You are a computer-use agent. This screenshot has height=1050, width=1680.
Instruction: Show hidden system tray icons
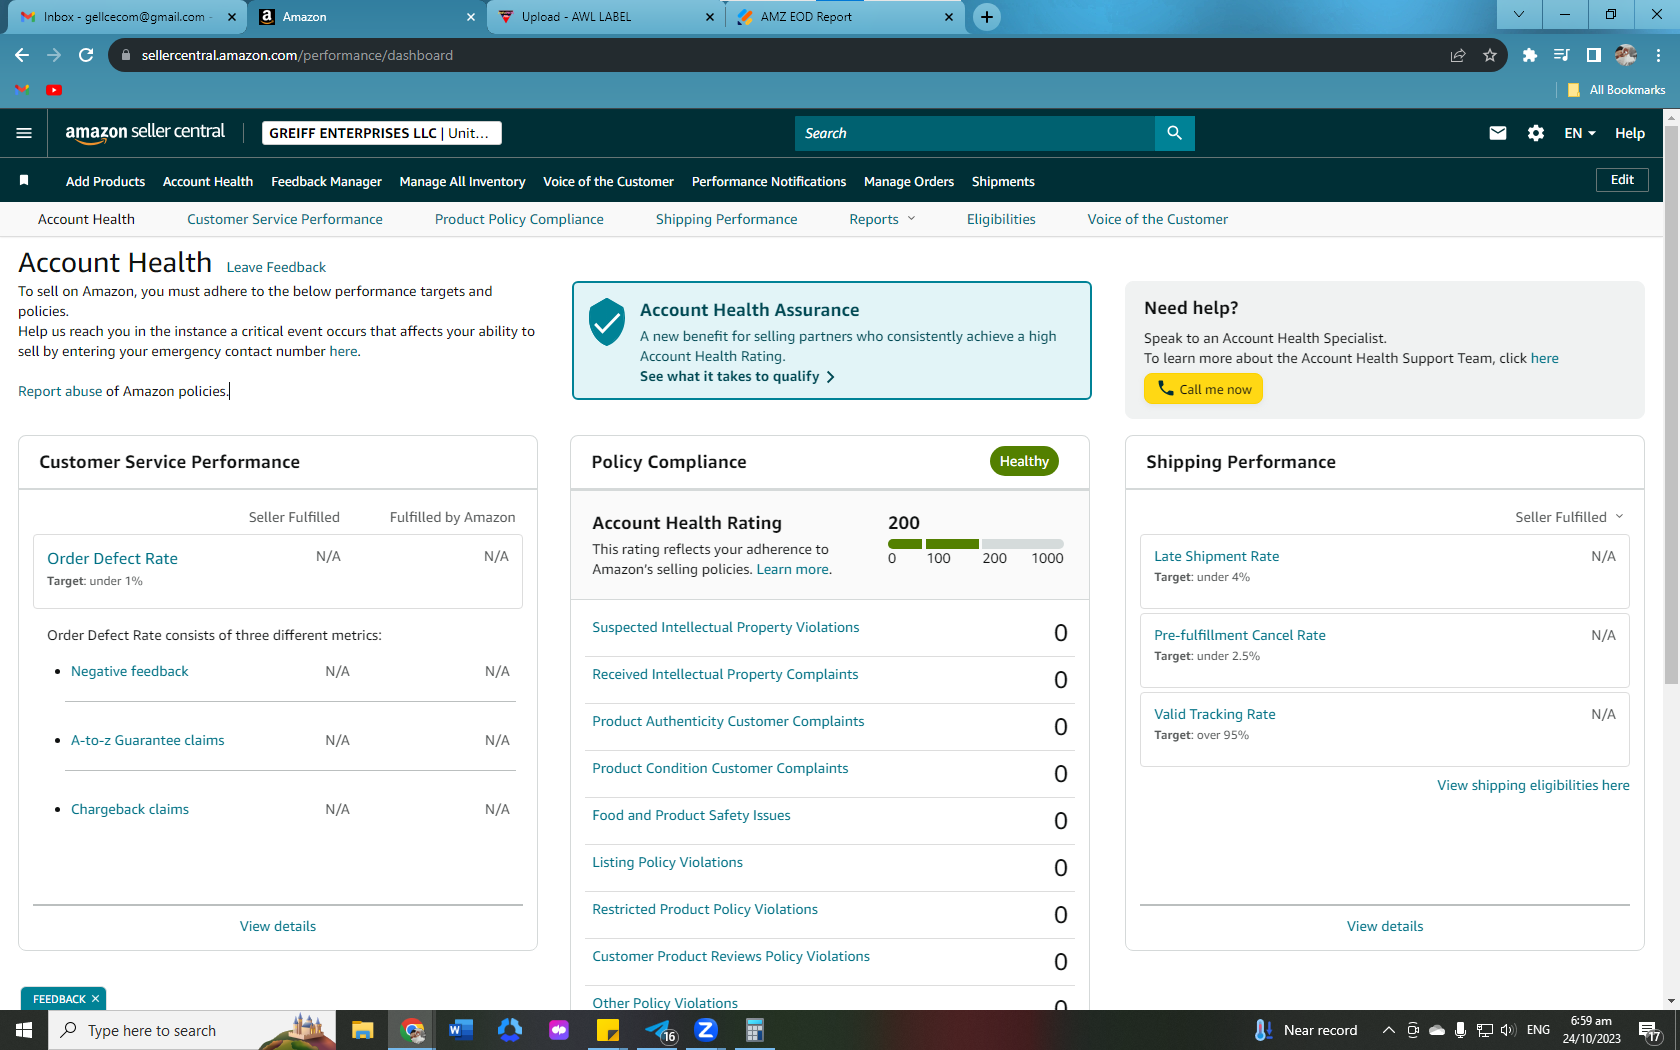1388,1030
